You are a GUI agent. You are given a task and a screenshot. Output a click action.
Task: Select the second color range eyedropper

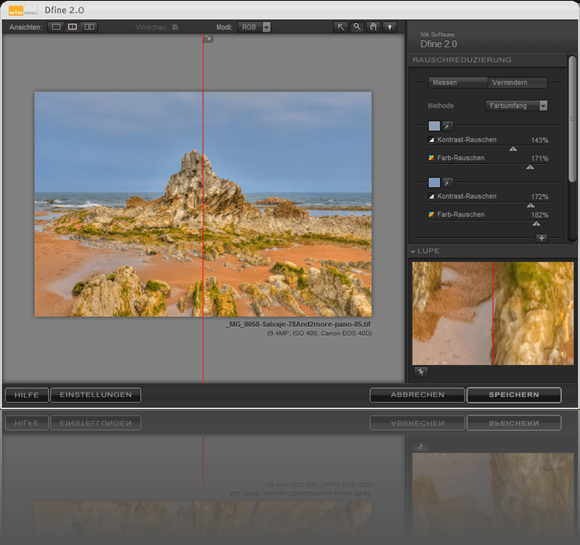click(448, 182)
